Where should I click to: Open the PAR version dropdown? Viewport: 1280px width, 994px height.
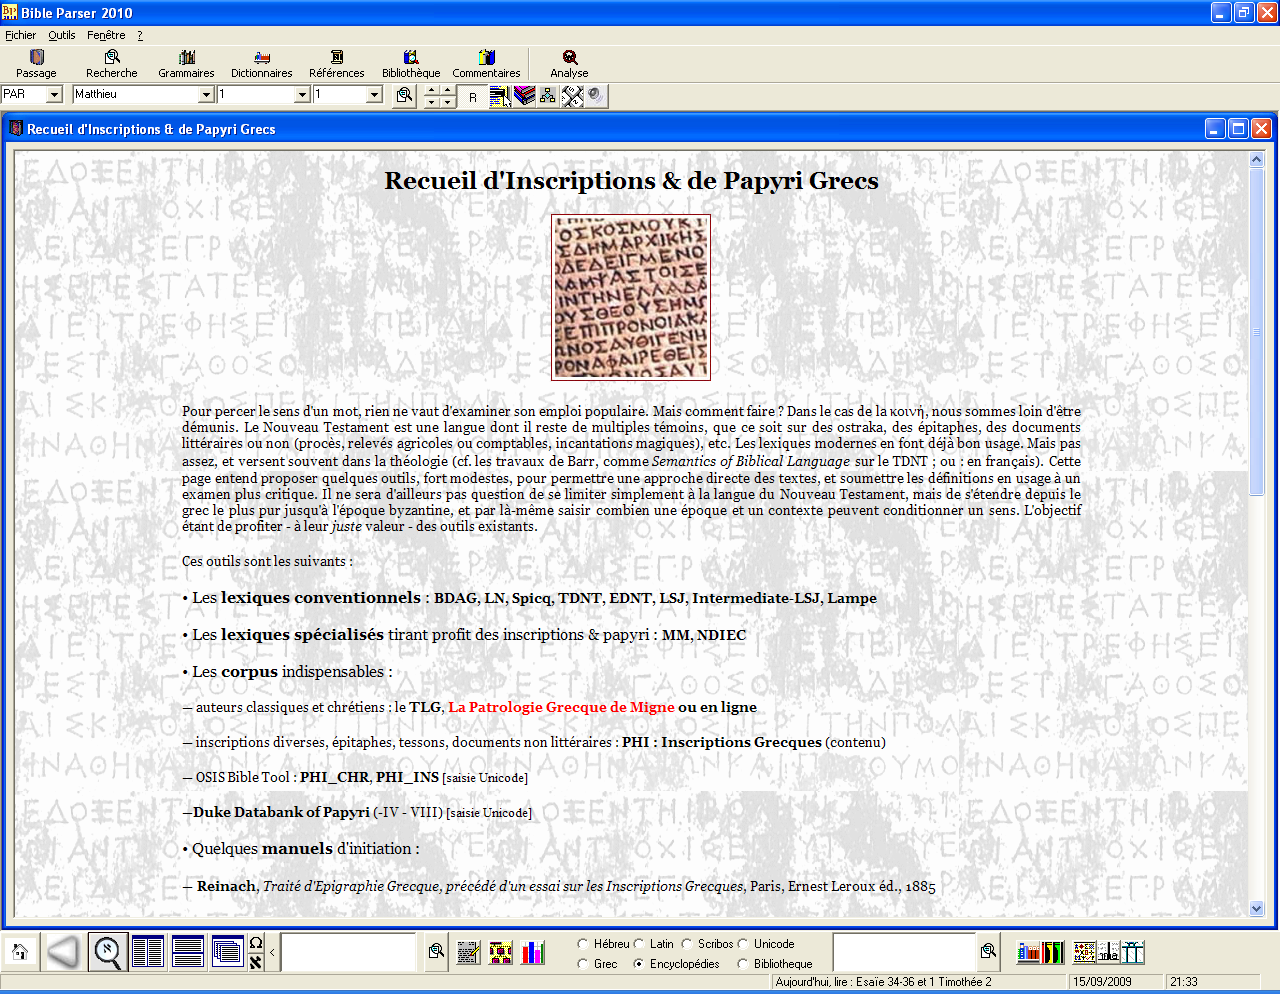(x=55, y=95)
